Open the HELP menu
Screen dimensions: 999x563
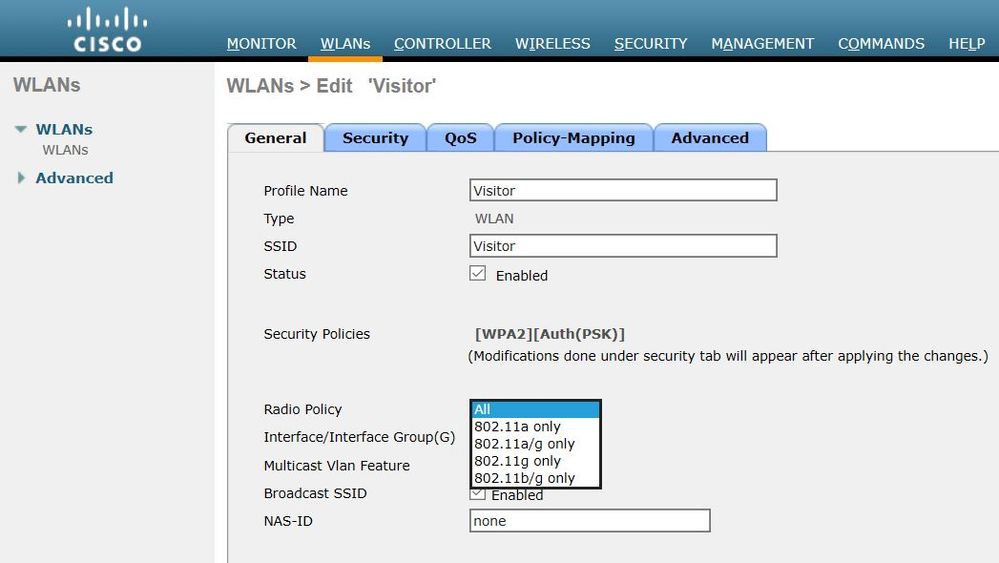(967, 43)
